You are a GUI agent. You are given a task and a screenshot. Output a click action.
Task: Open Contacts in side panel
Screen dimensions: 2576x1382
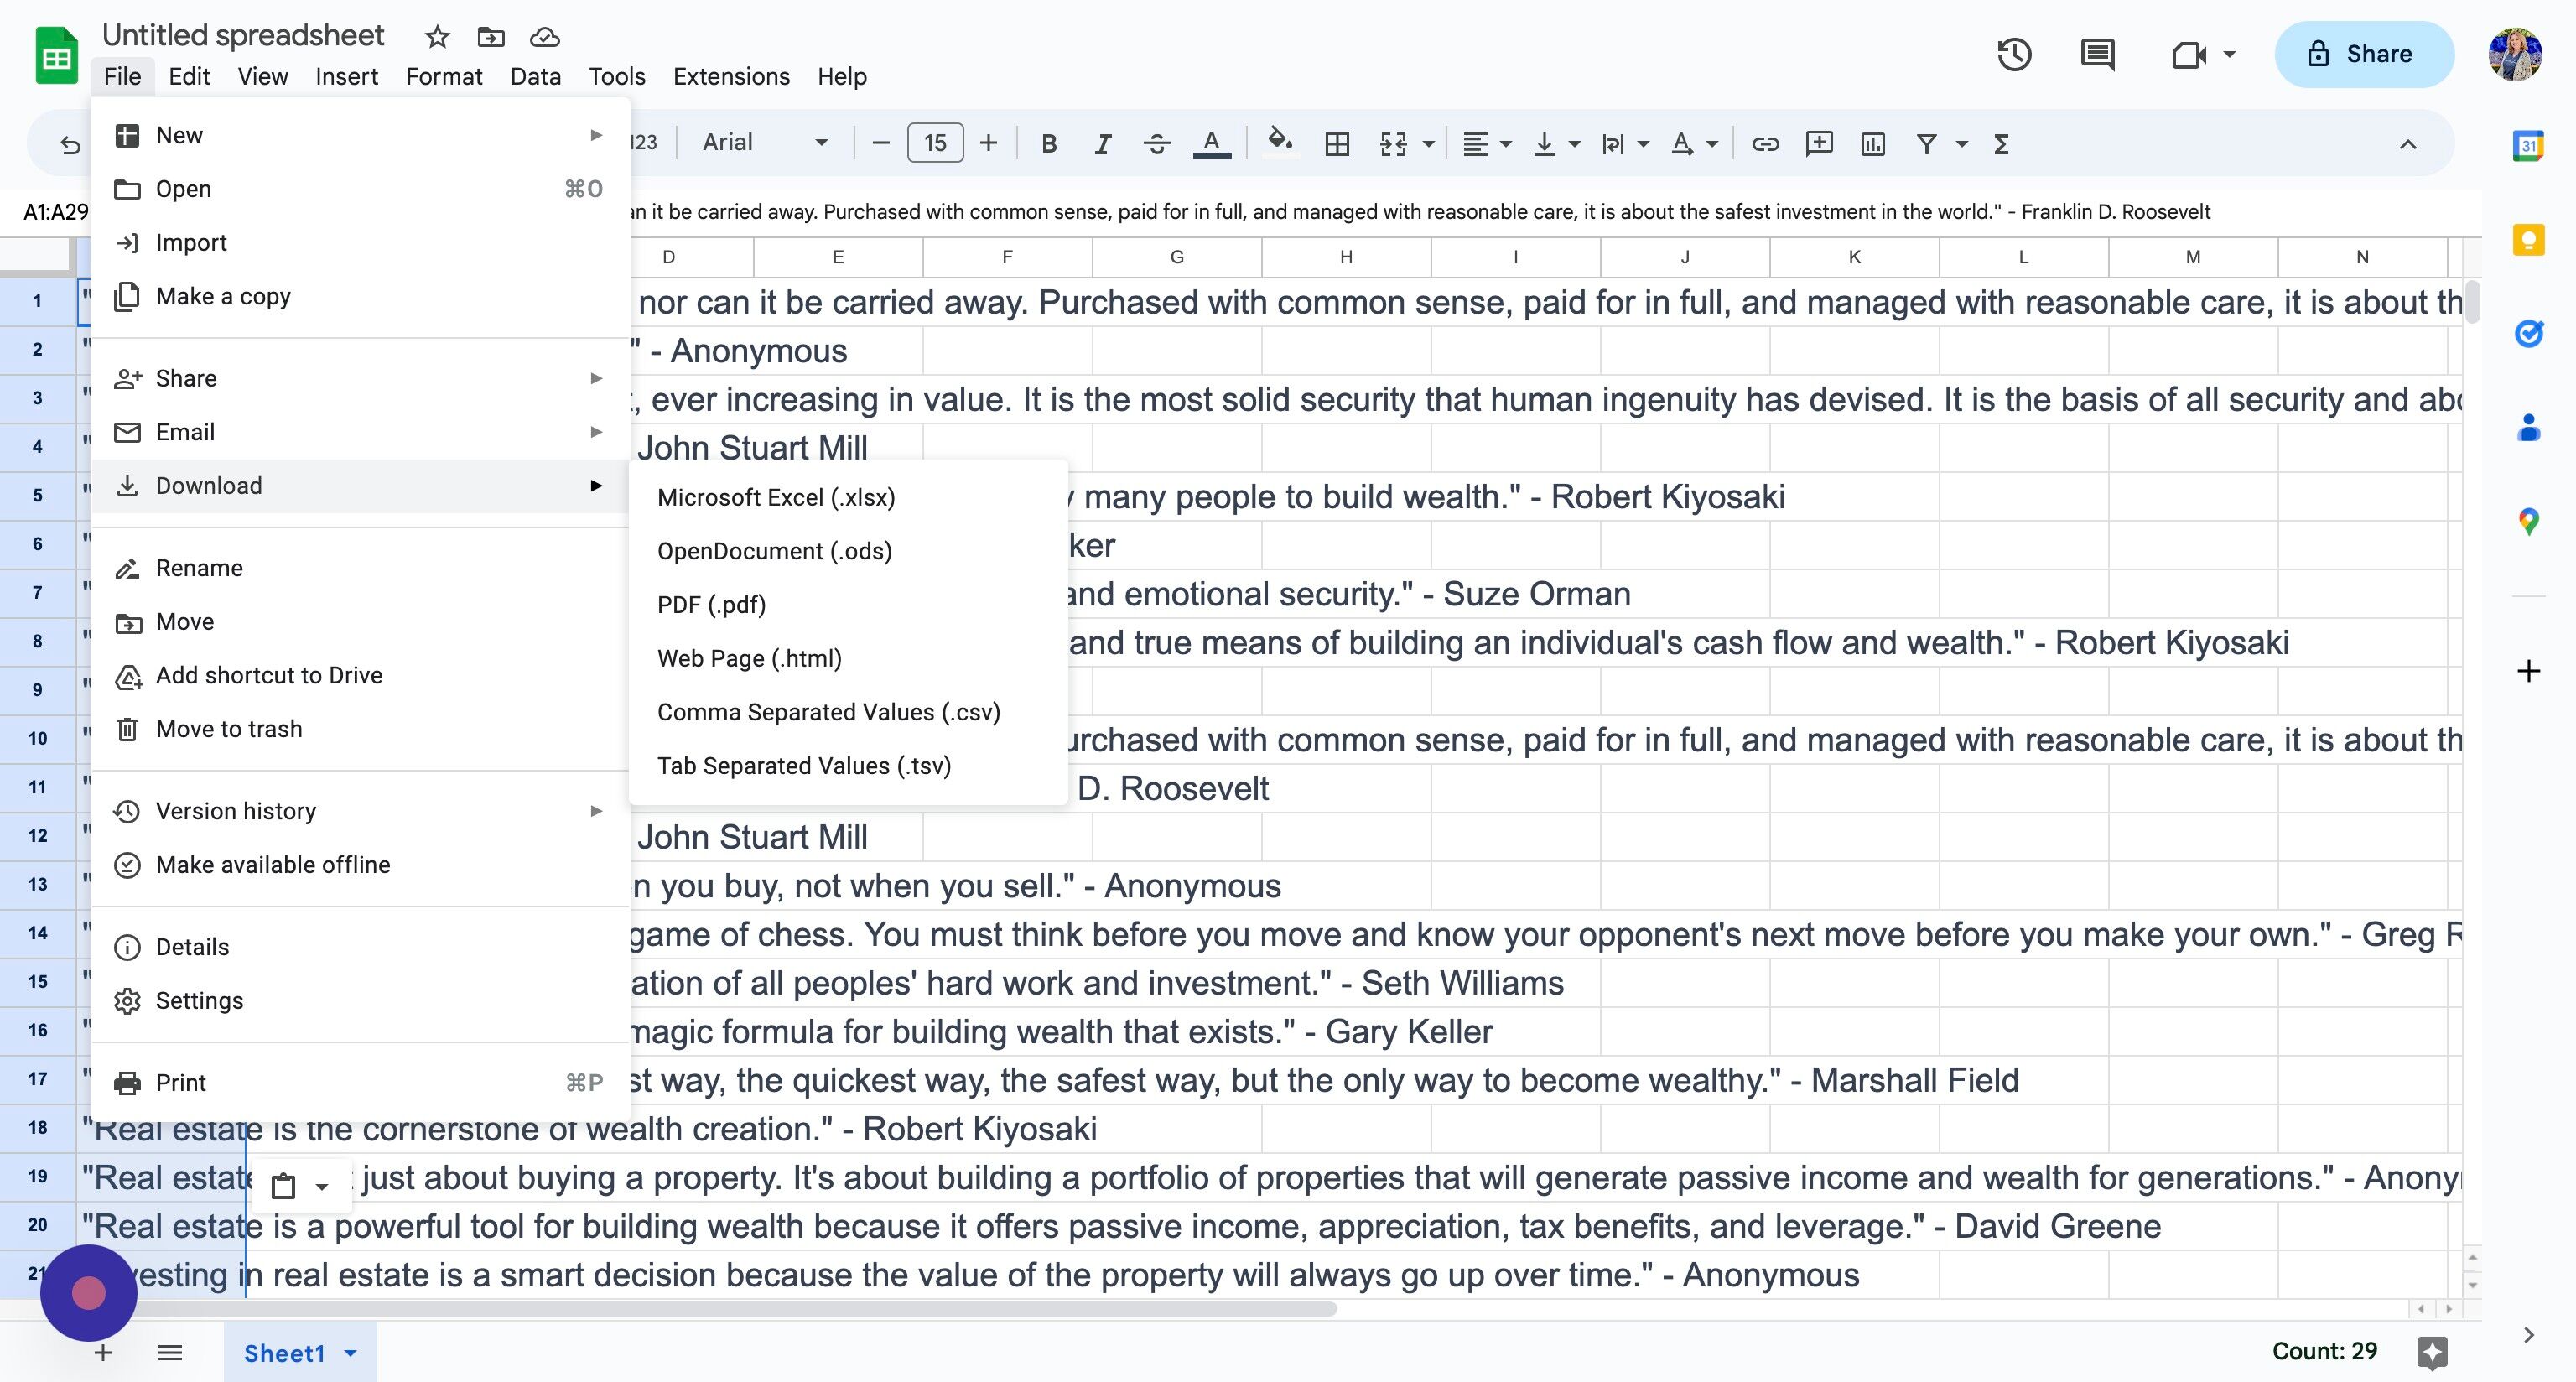pyautogui.click(x=2528, y=427)
